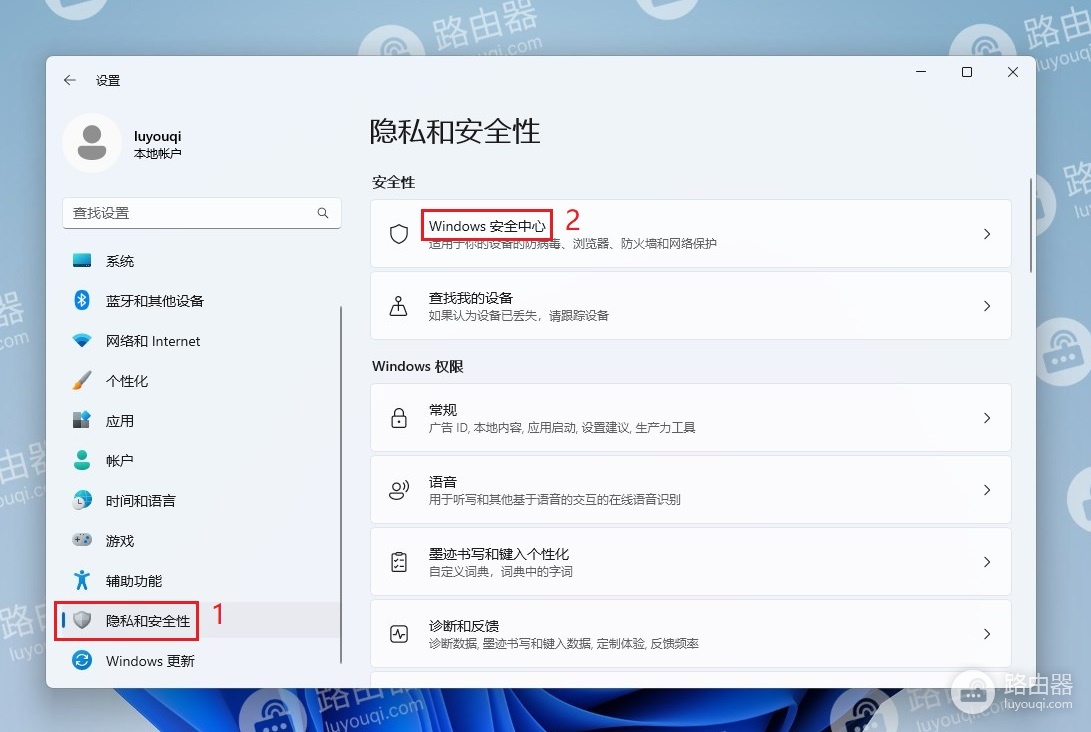
Task: Expand 诊断和反馈 row chevron
Action: tap(987, 634)
